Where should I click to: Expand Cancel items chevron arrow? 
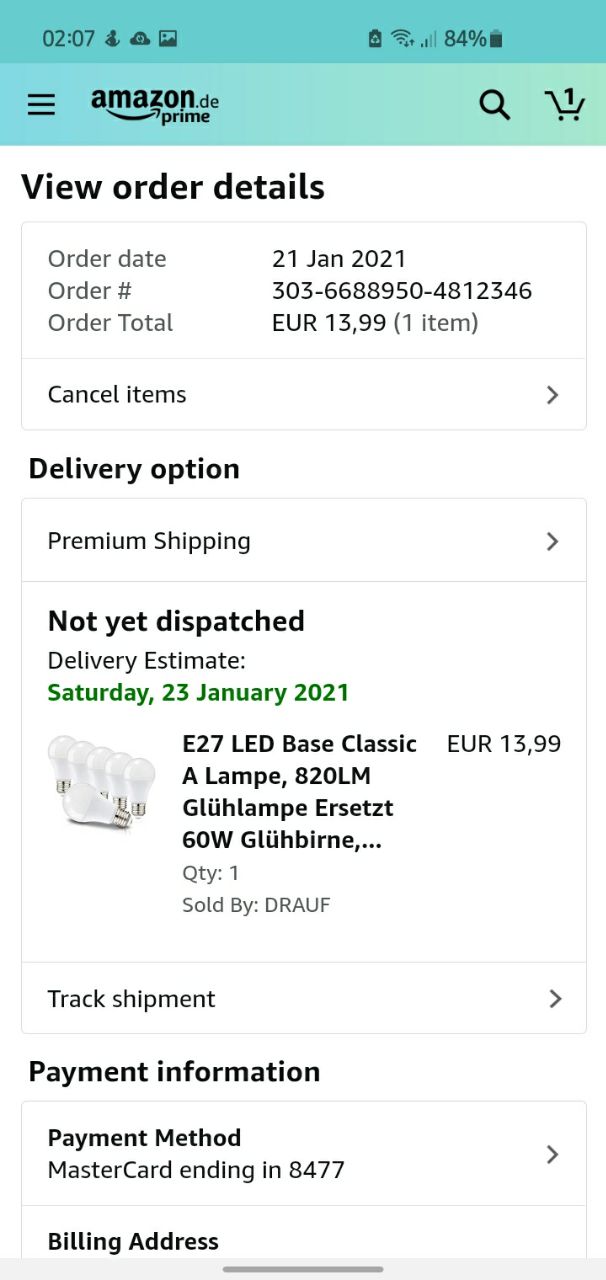(552, 395)
